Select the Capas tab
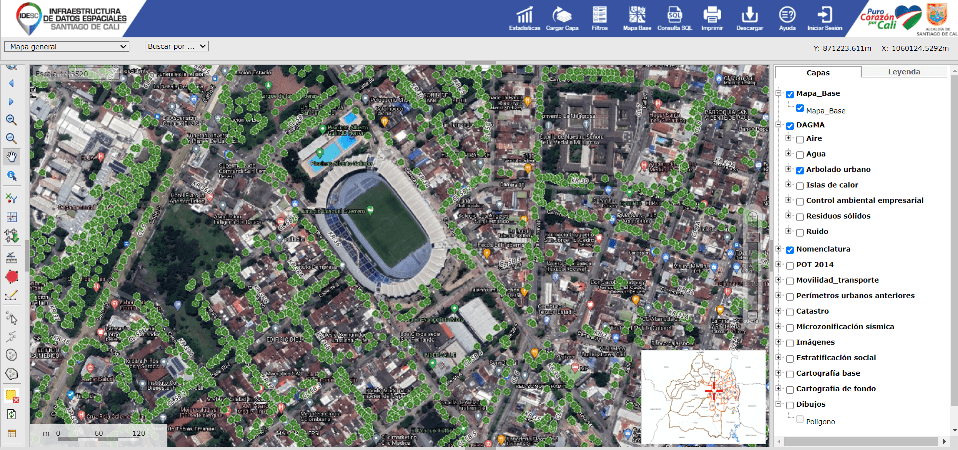958x450 pixels. [817, 72]
